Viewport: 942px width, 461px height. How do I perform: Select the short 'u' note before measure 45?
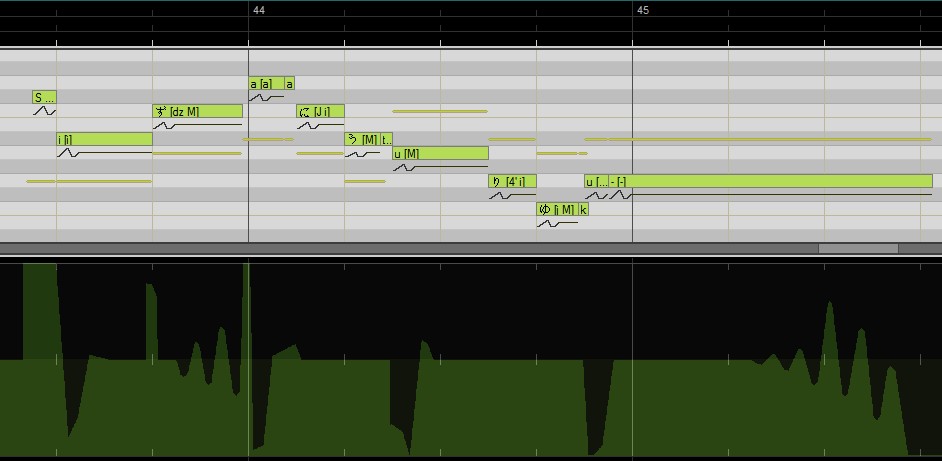597,181
